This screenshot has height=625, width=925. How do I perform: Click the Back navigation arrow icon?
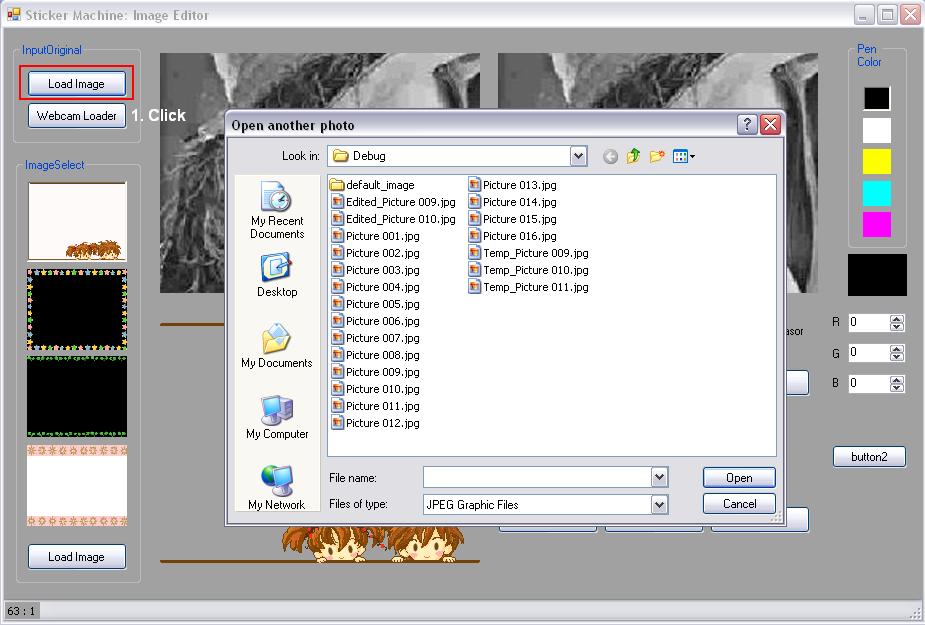click(610, 156)
